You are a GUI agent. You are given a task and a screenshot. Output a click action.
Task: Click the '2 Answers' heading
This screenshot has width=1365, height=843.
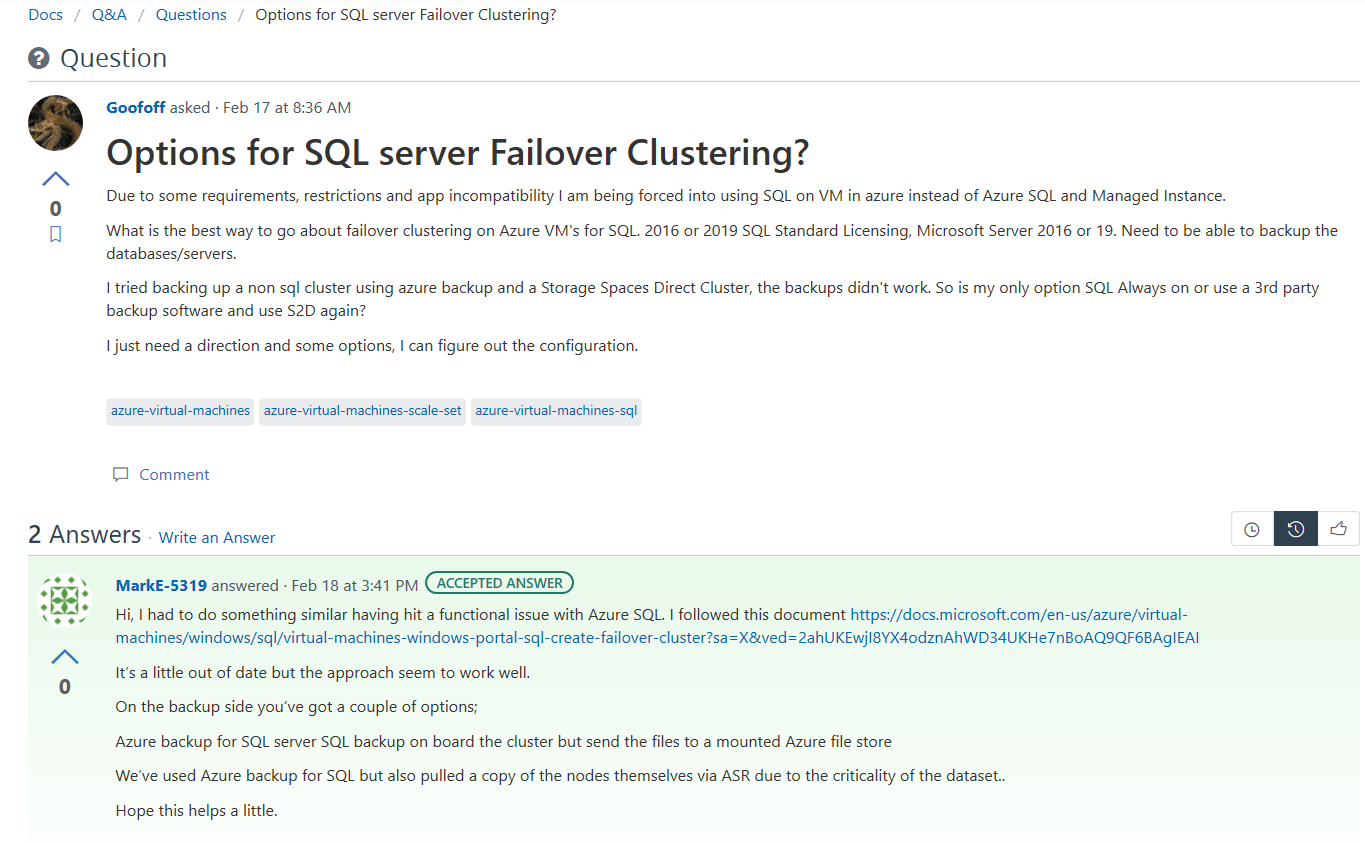pos(84,535)
